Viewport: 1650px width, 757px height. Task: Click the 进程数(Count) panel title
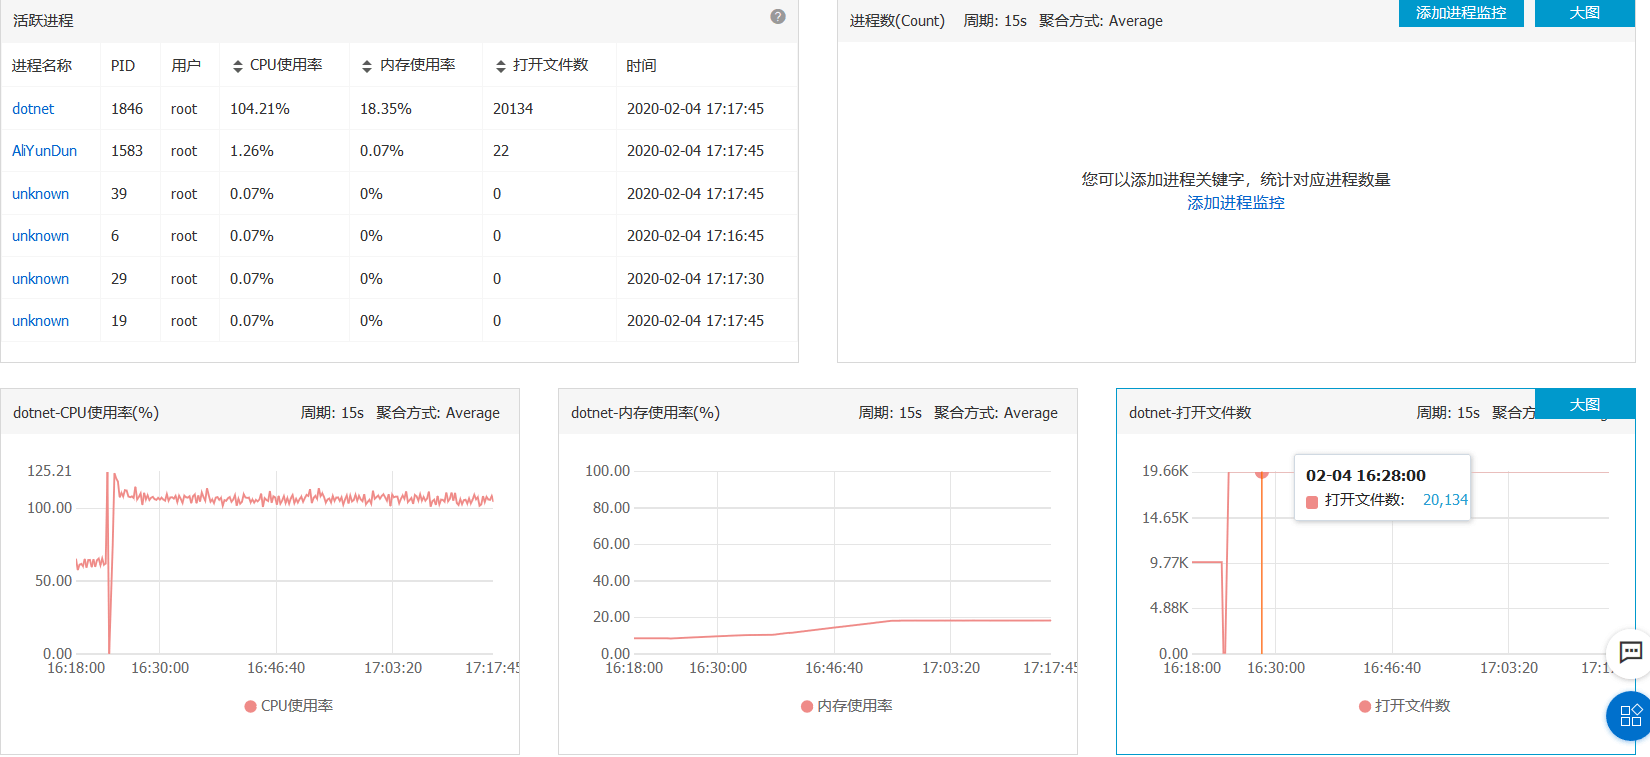897,21
